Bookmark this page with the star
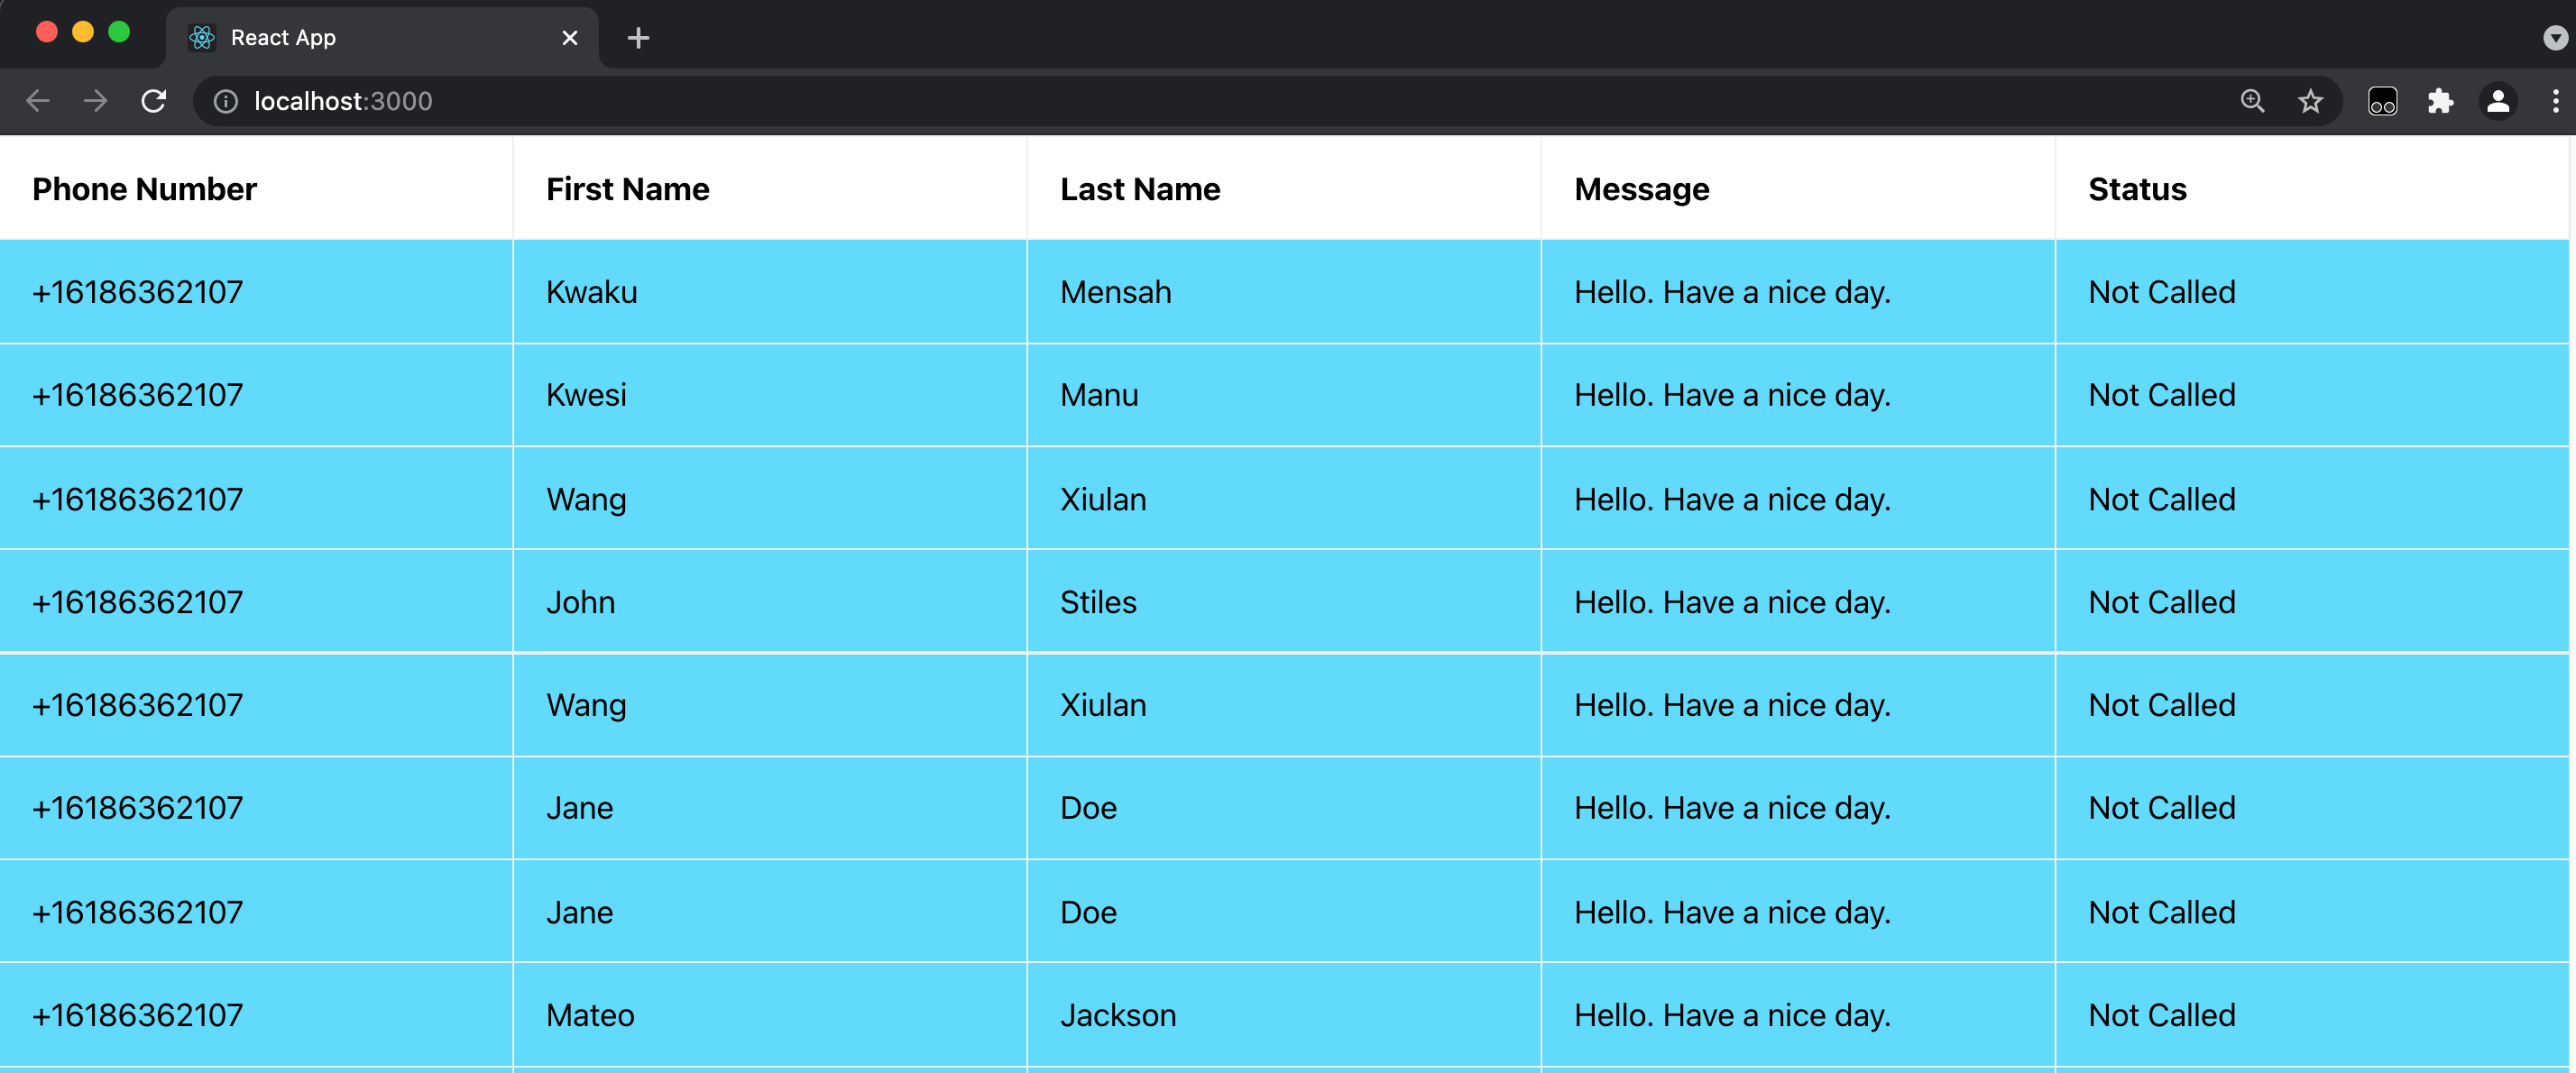Viewport: 2576px width, 1073px height. point(2310,101)
